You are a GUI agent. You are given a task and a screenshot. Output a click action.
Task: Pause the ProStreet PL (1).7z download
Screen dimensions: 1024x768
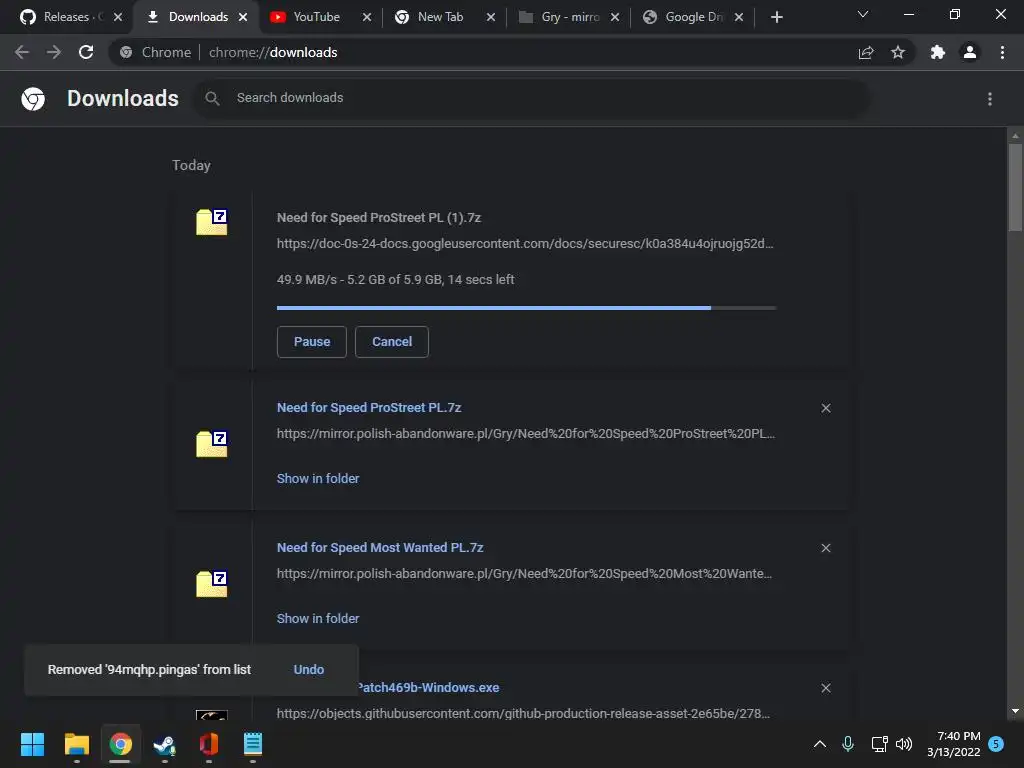click(312, 342)
